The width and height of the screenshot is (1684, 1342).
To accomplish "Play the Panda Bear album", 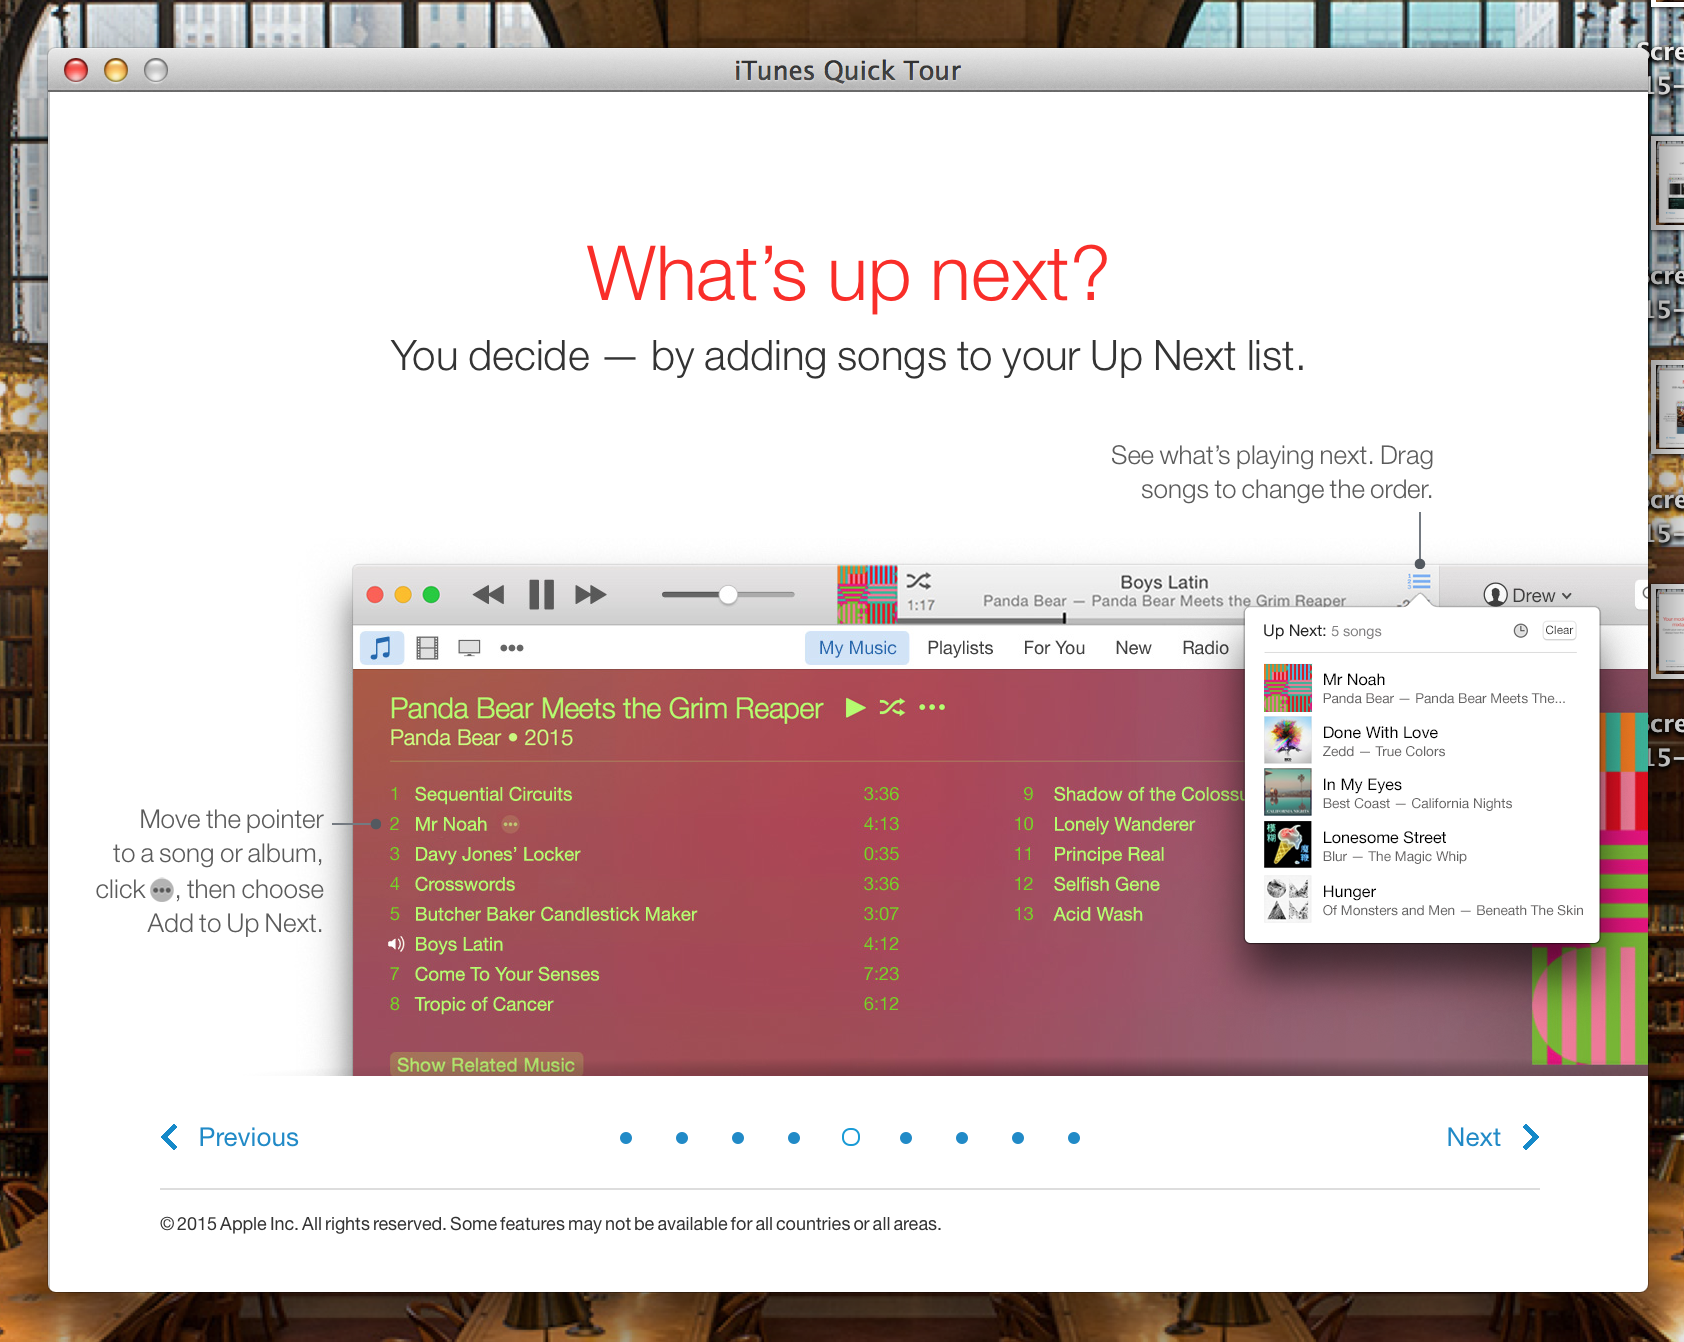I will [x=855, y=707].
